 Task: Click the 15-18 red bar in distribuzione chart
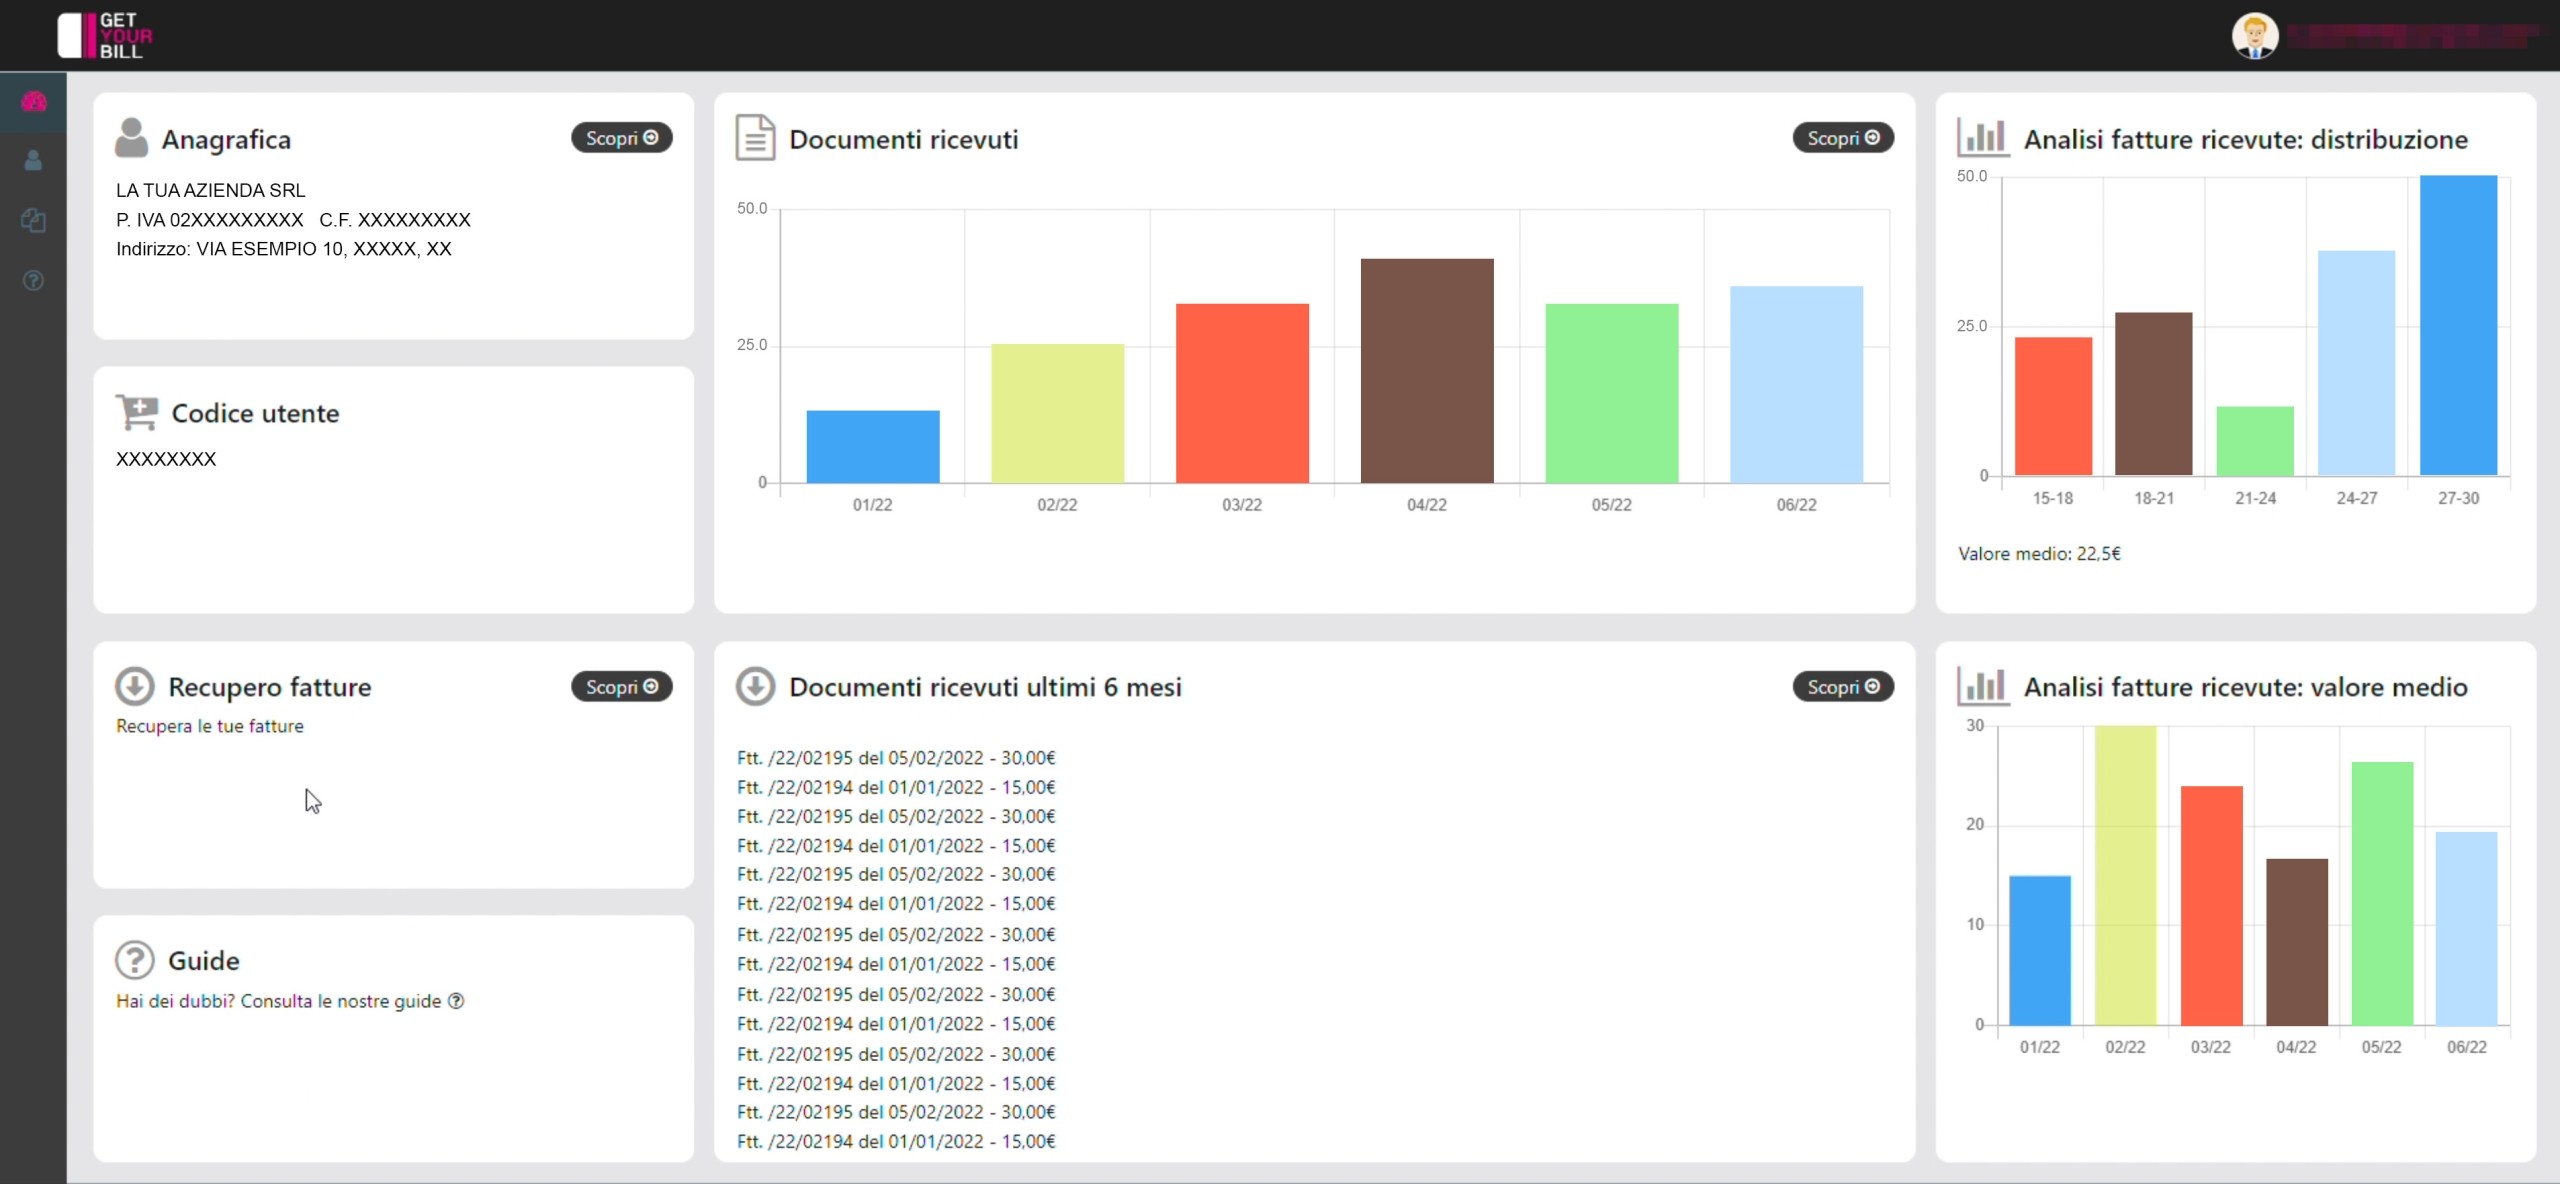pyautogui.click(x=2053, y=406)
